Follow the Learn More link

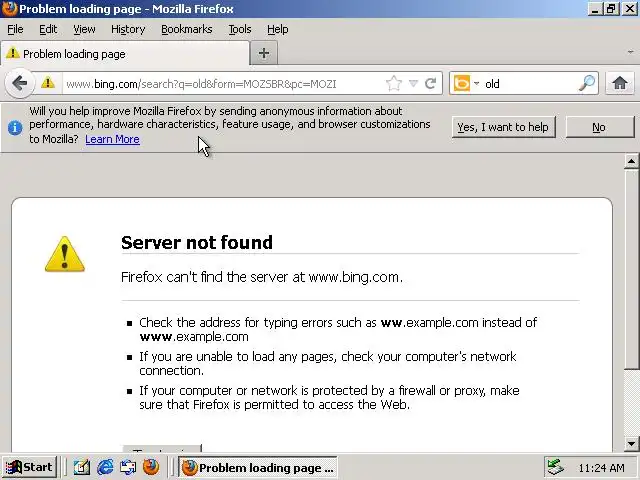112,139
